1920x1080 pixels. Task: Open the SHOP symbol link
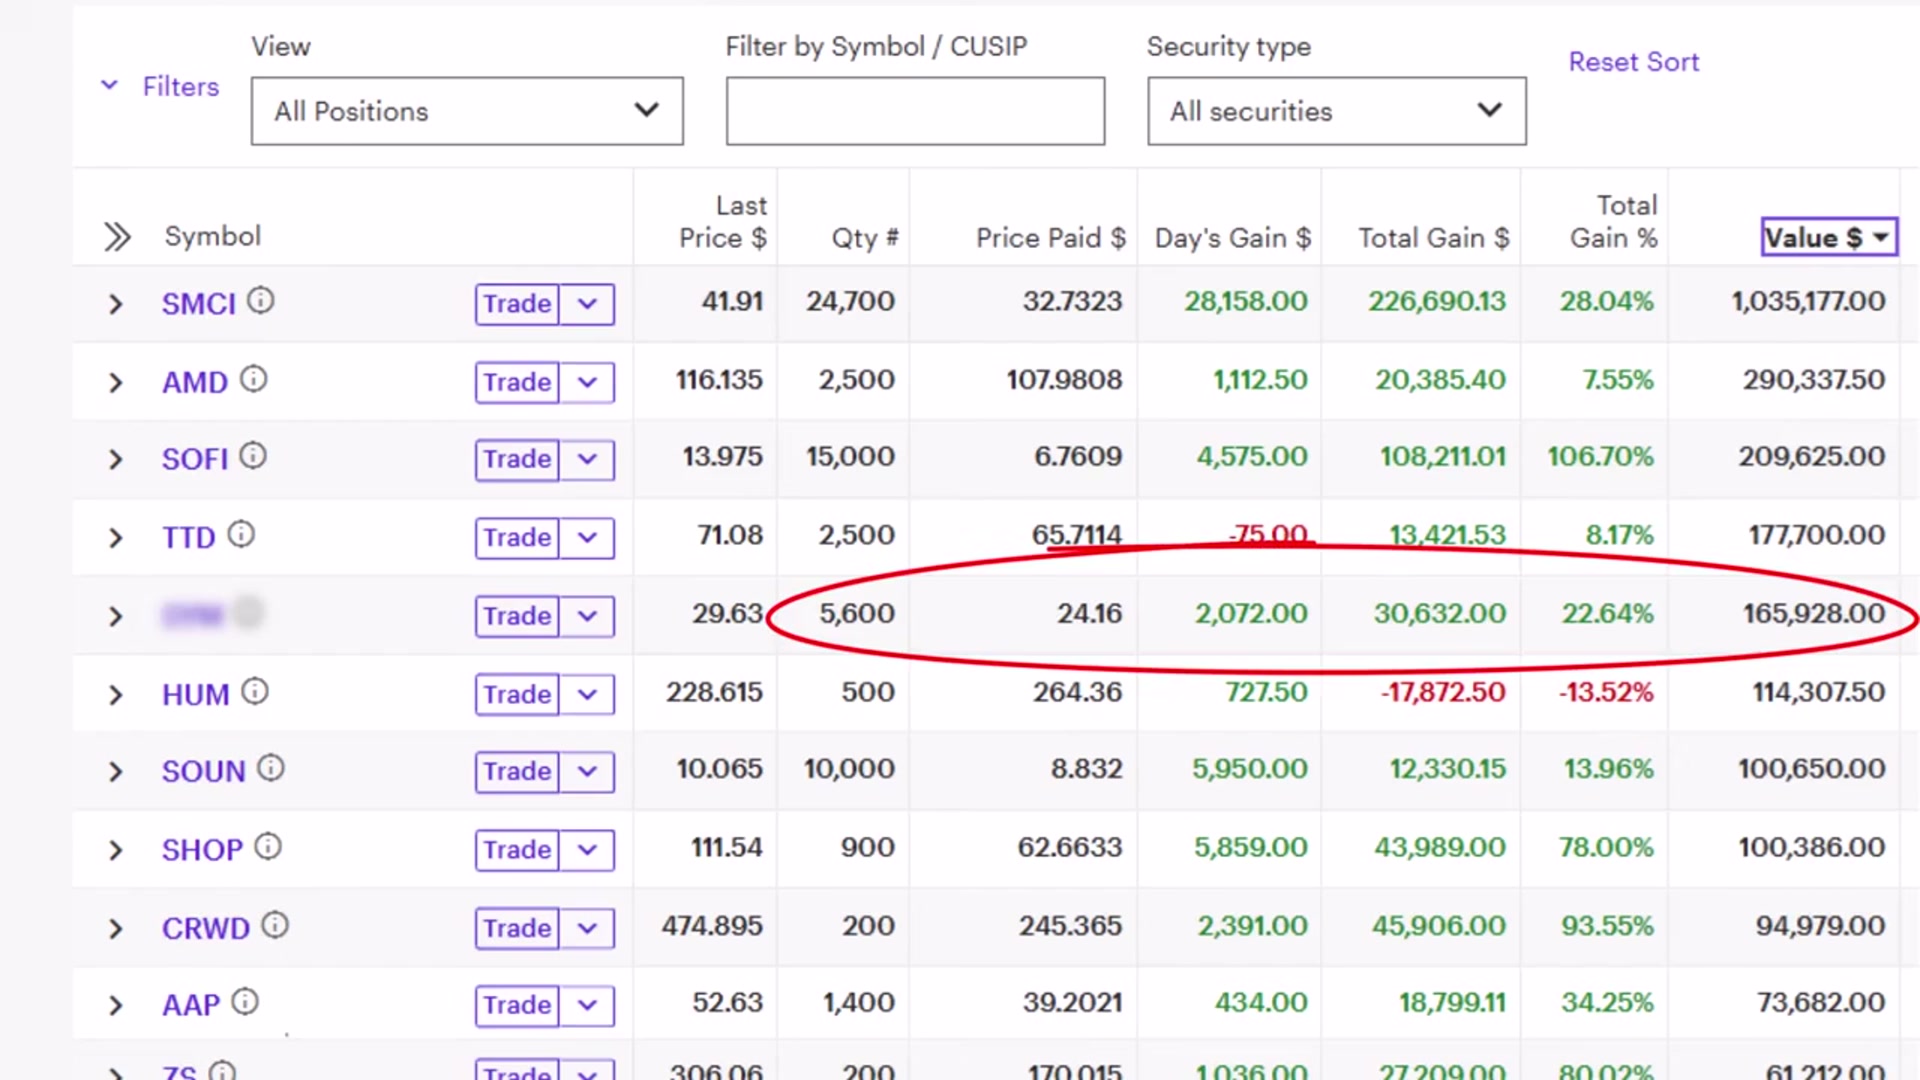click(203, 850)
